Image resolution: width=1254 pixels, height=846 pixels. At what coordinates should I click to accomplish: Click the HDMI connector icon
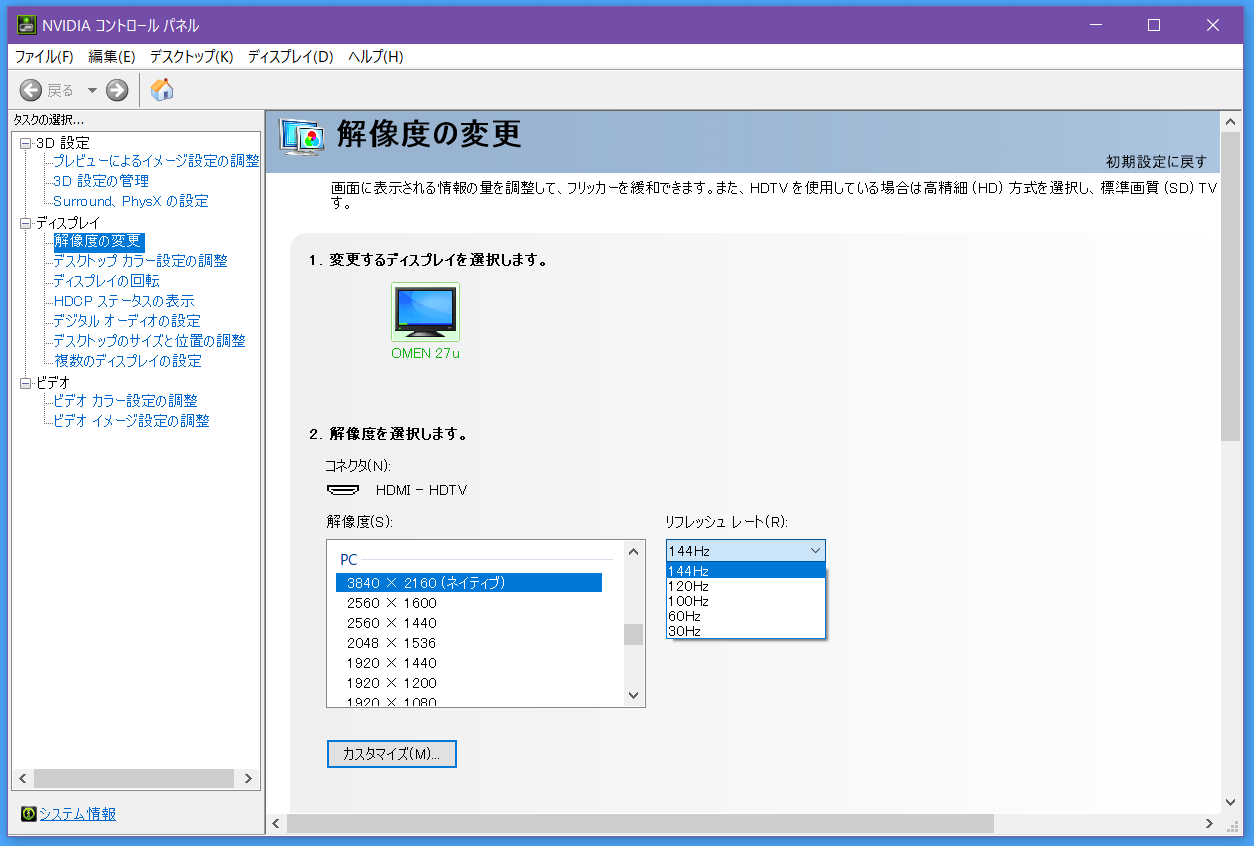coord(343,490)
